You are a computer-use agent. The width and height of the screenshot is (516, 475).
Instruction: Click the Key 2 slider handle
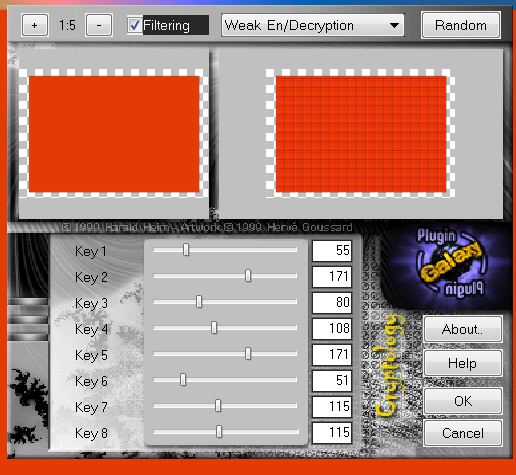click(248, 276)
